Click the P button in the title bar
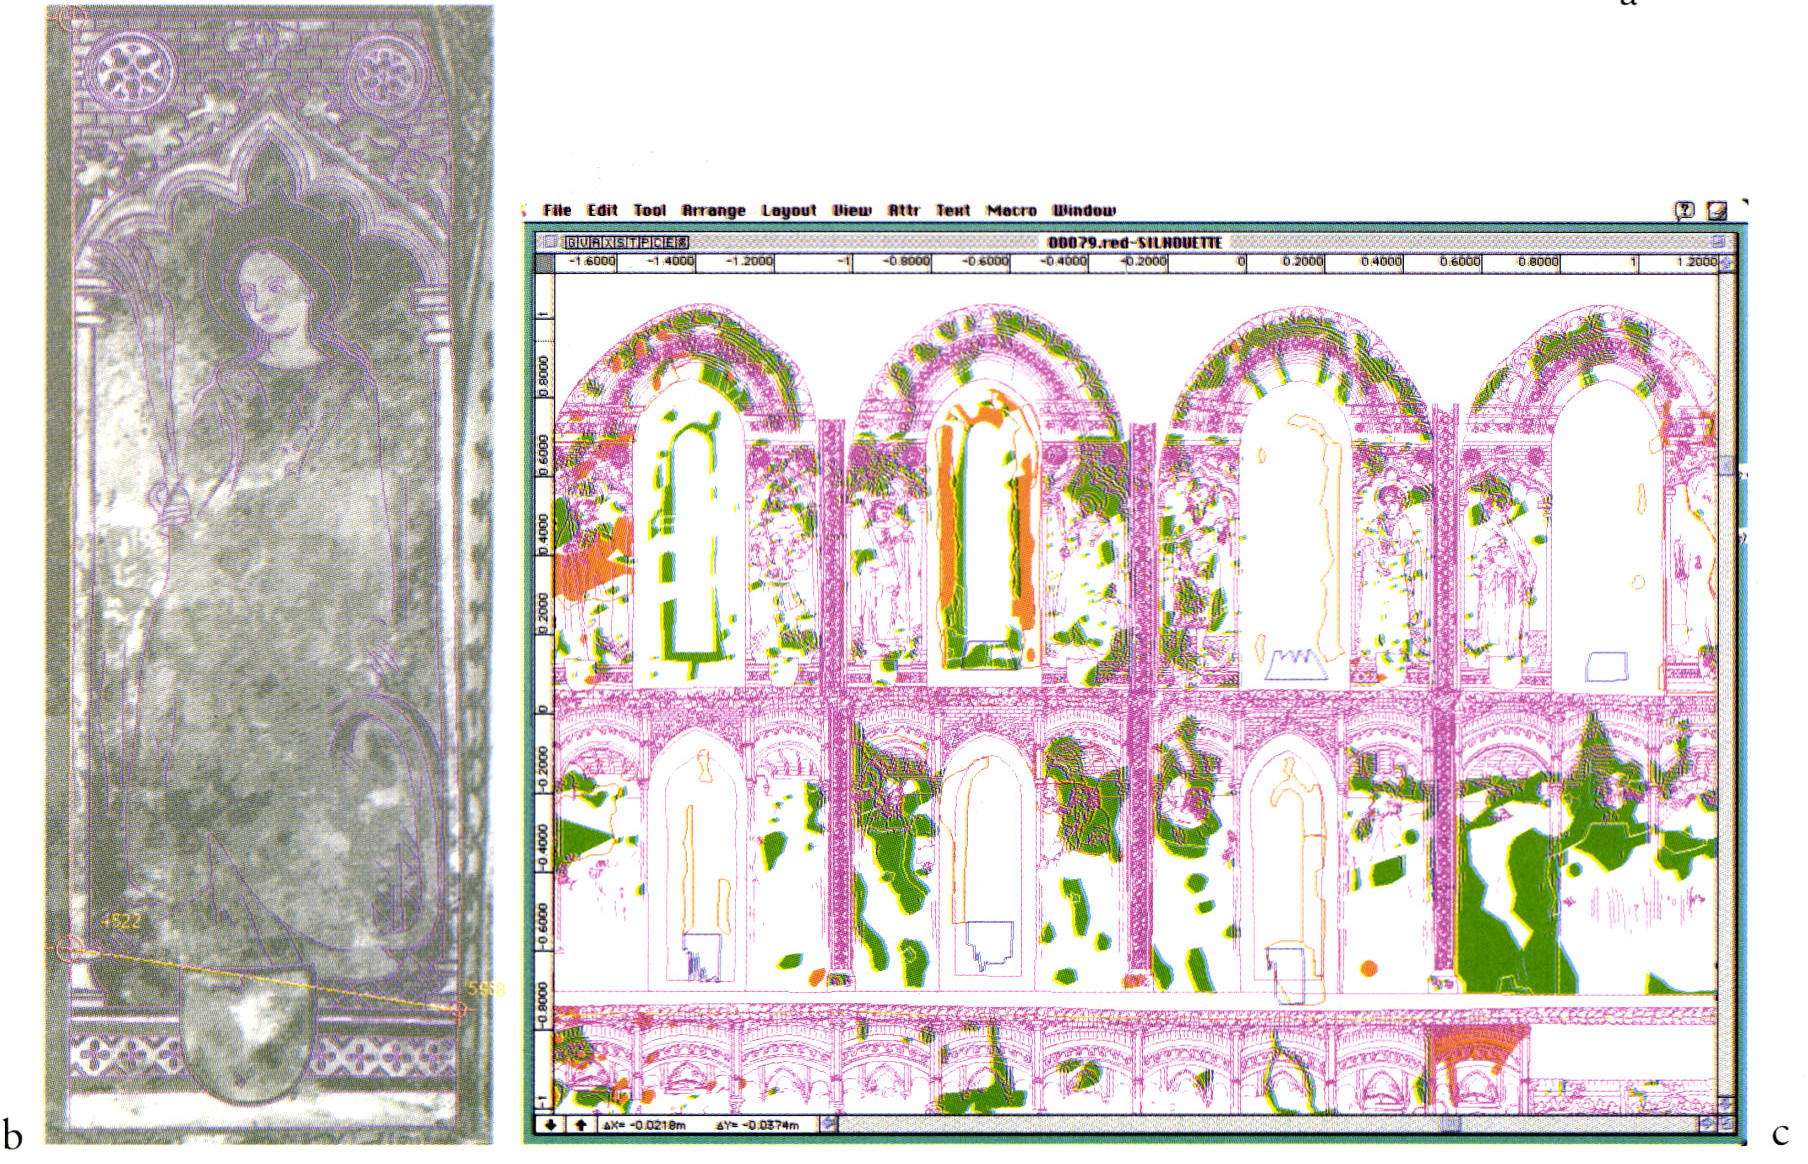1808x1164 pixels. pos(645,243)
